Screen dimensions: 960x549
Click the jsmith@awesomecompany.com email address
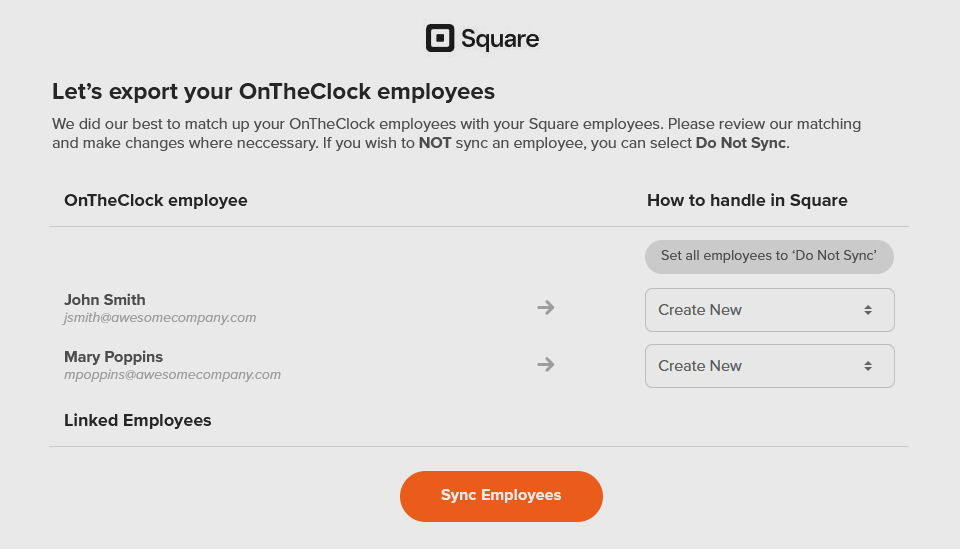click(x=160, y=318)
